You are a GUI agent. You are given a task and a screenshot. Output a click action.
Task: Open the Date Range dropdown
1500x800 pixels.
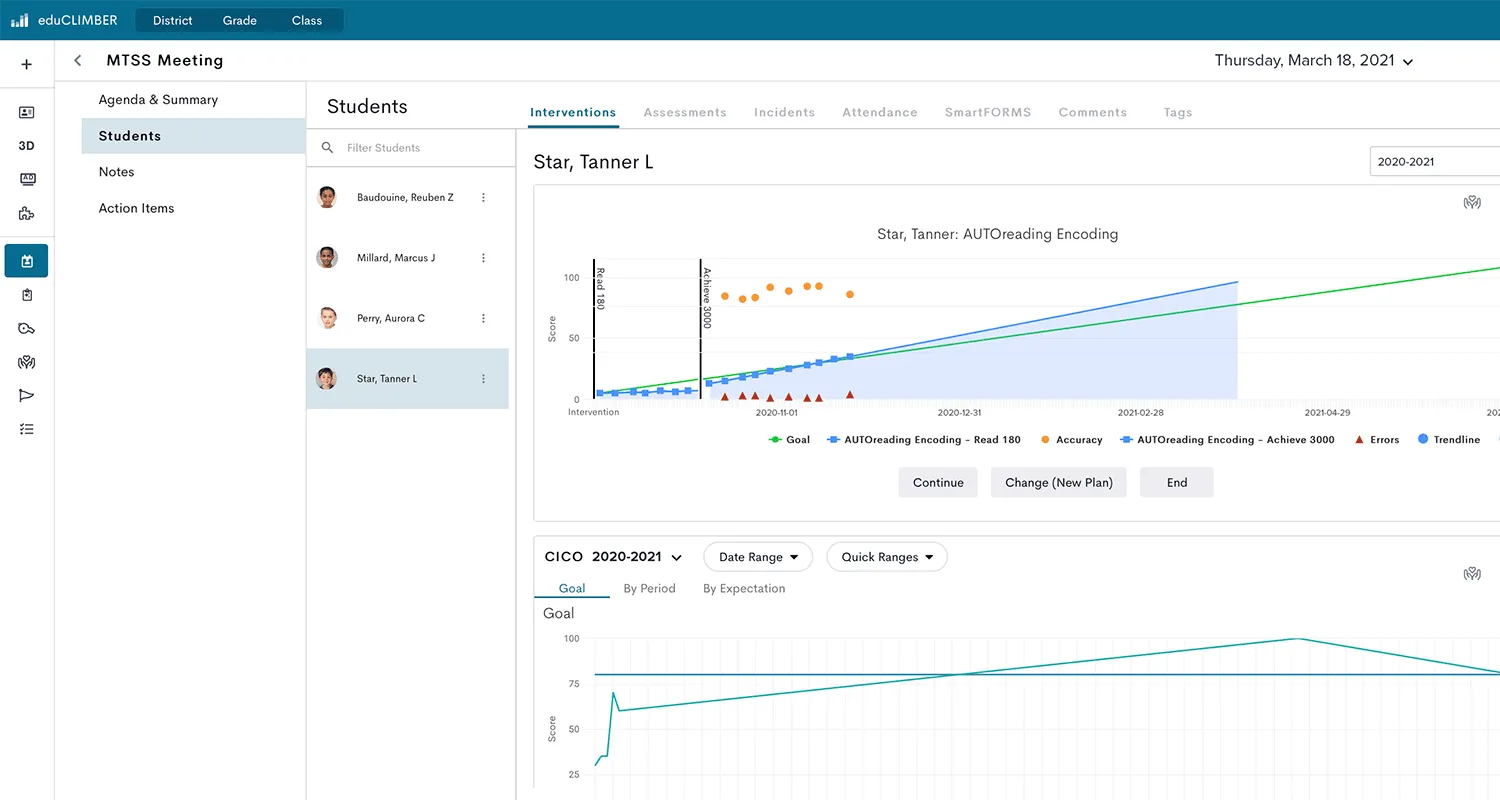click(758, 557)
